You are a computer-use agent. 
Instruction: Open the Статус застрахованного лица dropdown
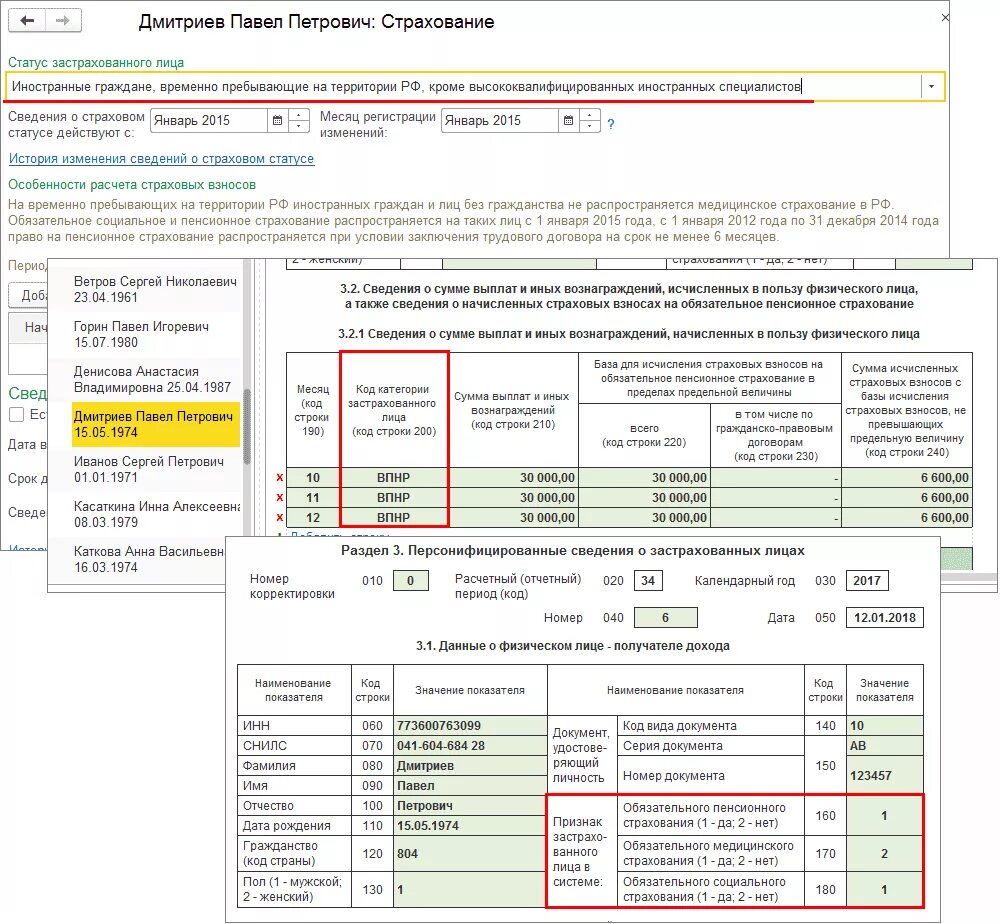click(x=932, y=87)
